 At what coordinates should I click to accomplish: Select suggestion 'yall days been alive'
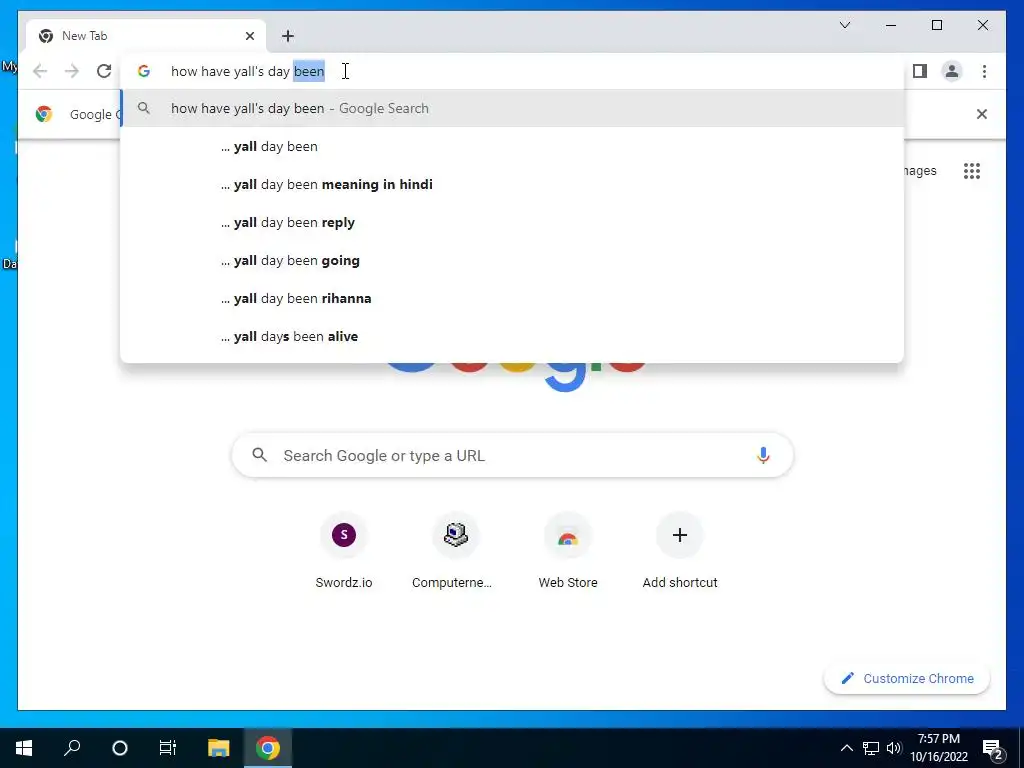click(x=513, y=336)
